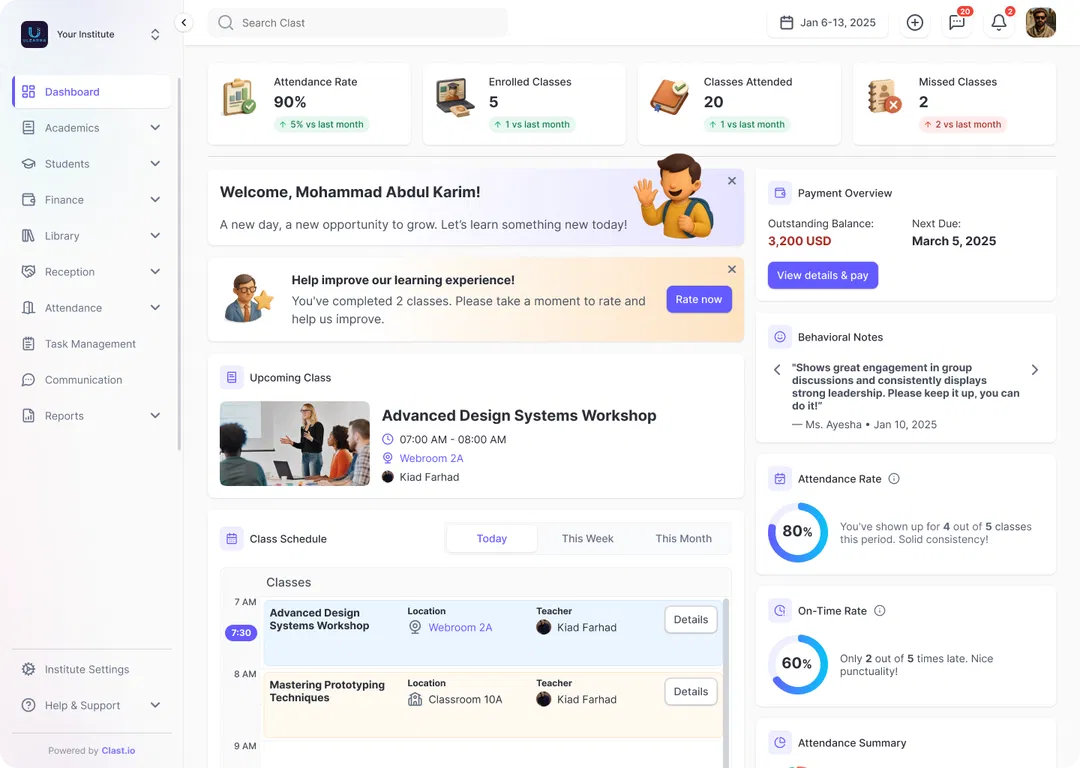Click the On-Time Rate info icon
Viewport: 1080px width, 768px height.
[880, 611]
